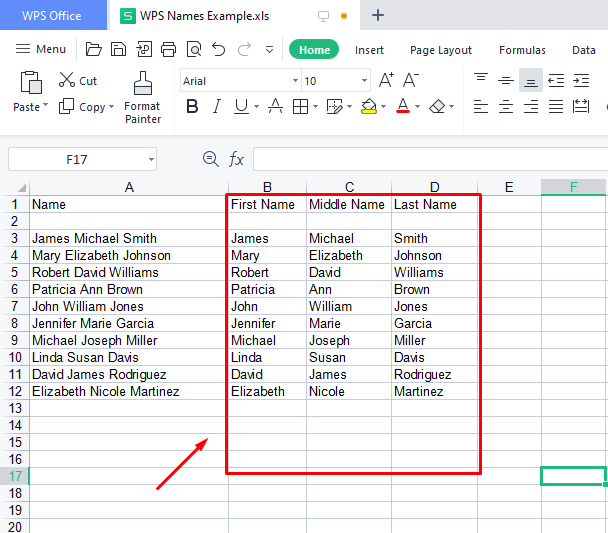Switch to WPS Office home tab
Viewport: 608px width, 533px height.
click(53, 15)
